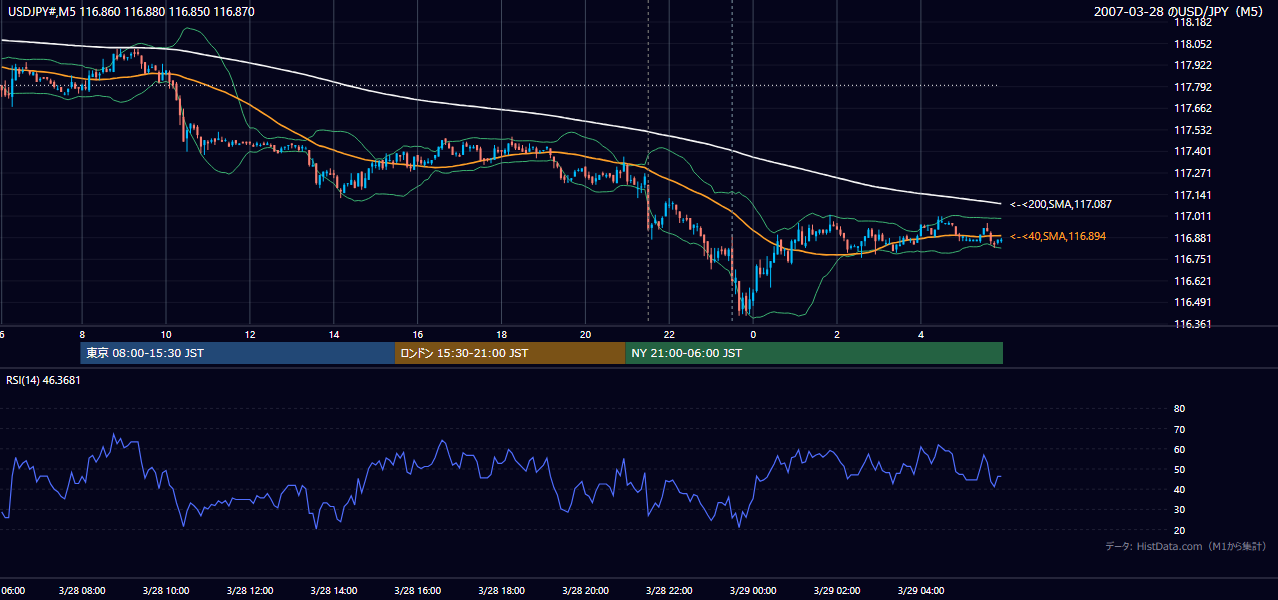This screenshot has height=600, width=1278.
Task: Click price axis value 116.751
Action: click(1192, 259)
